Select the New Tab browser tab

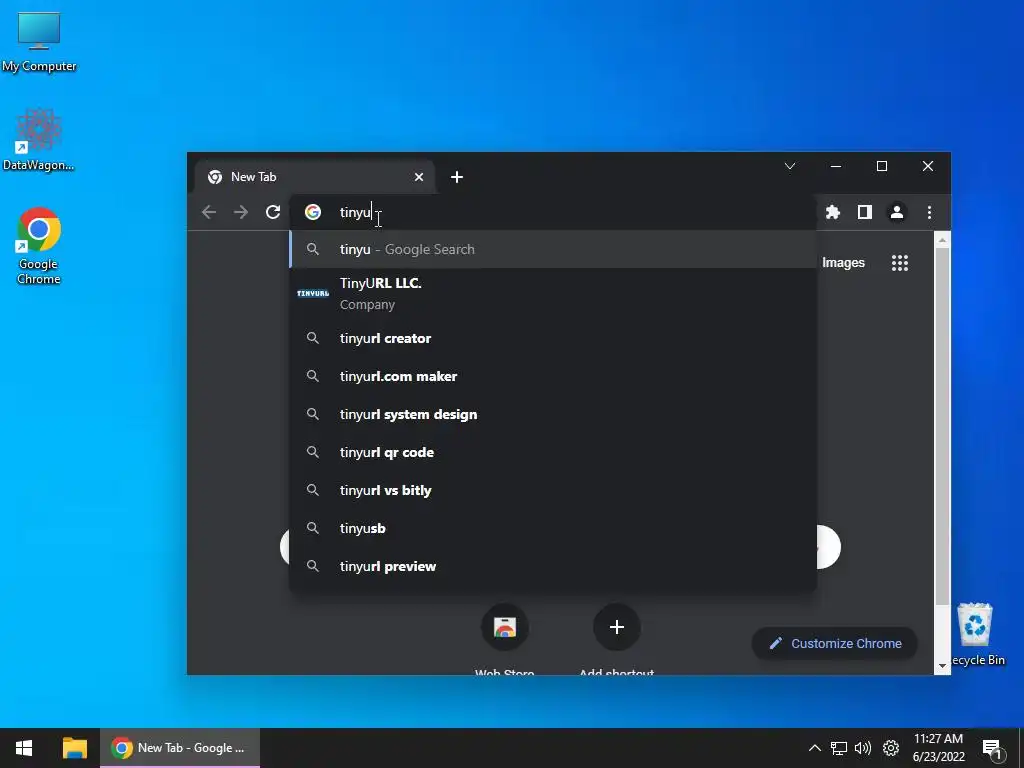tap(315, 177)
